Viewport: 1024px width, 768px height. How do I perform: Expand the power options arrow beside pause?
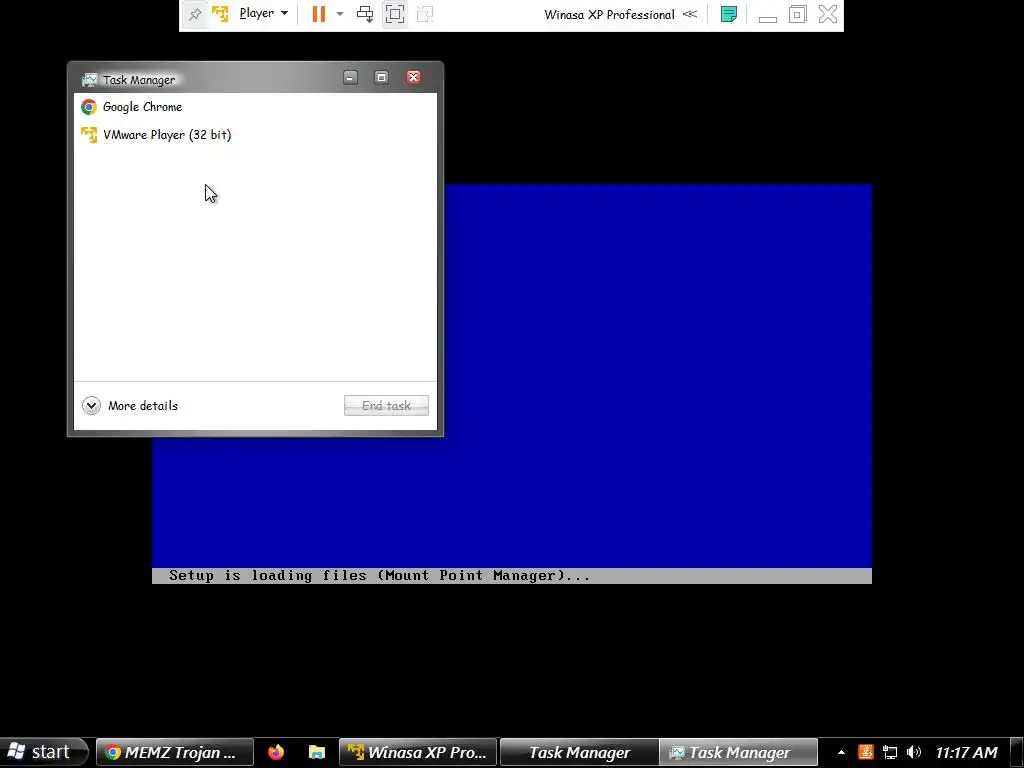340,14
